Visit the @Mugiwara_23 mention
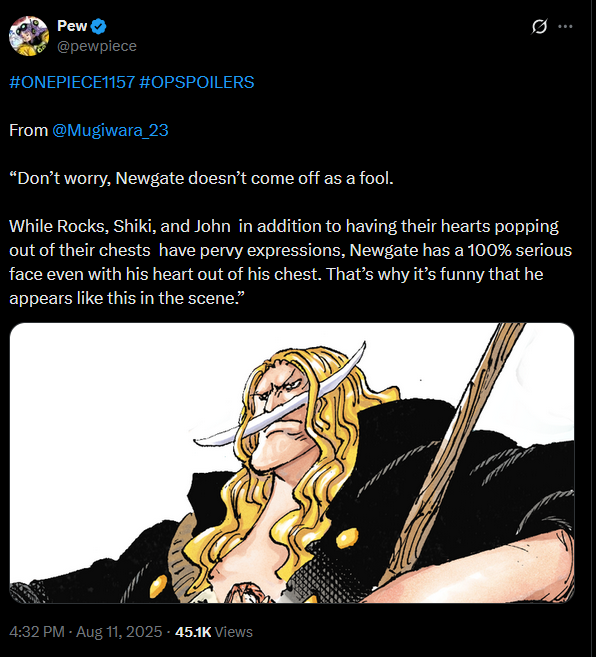 pyautogui.click(x=110, y=130)
